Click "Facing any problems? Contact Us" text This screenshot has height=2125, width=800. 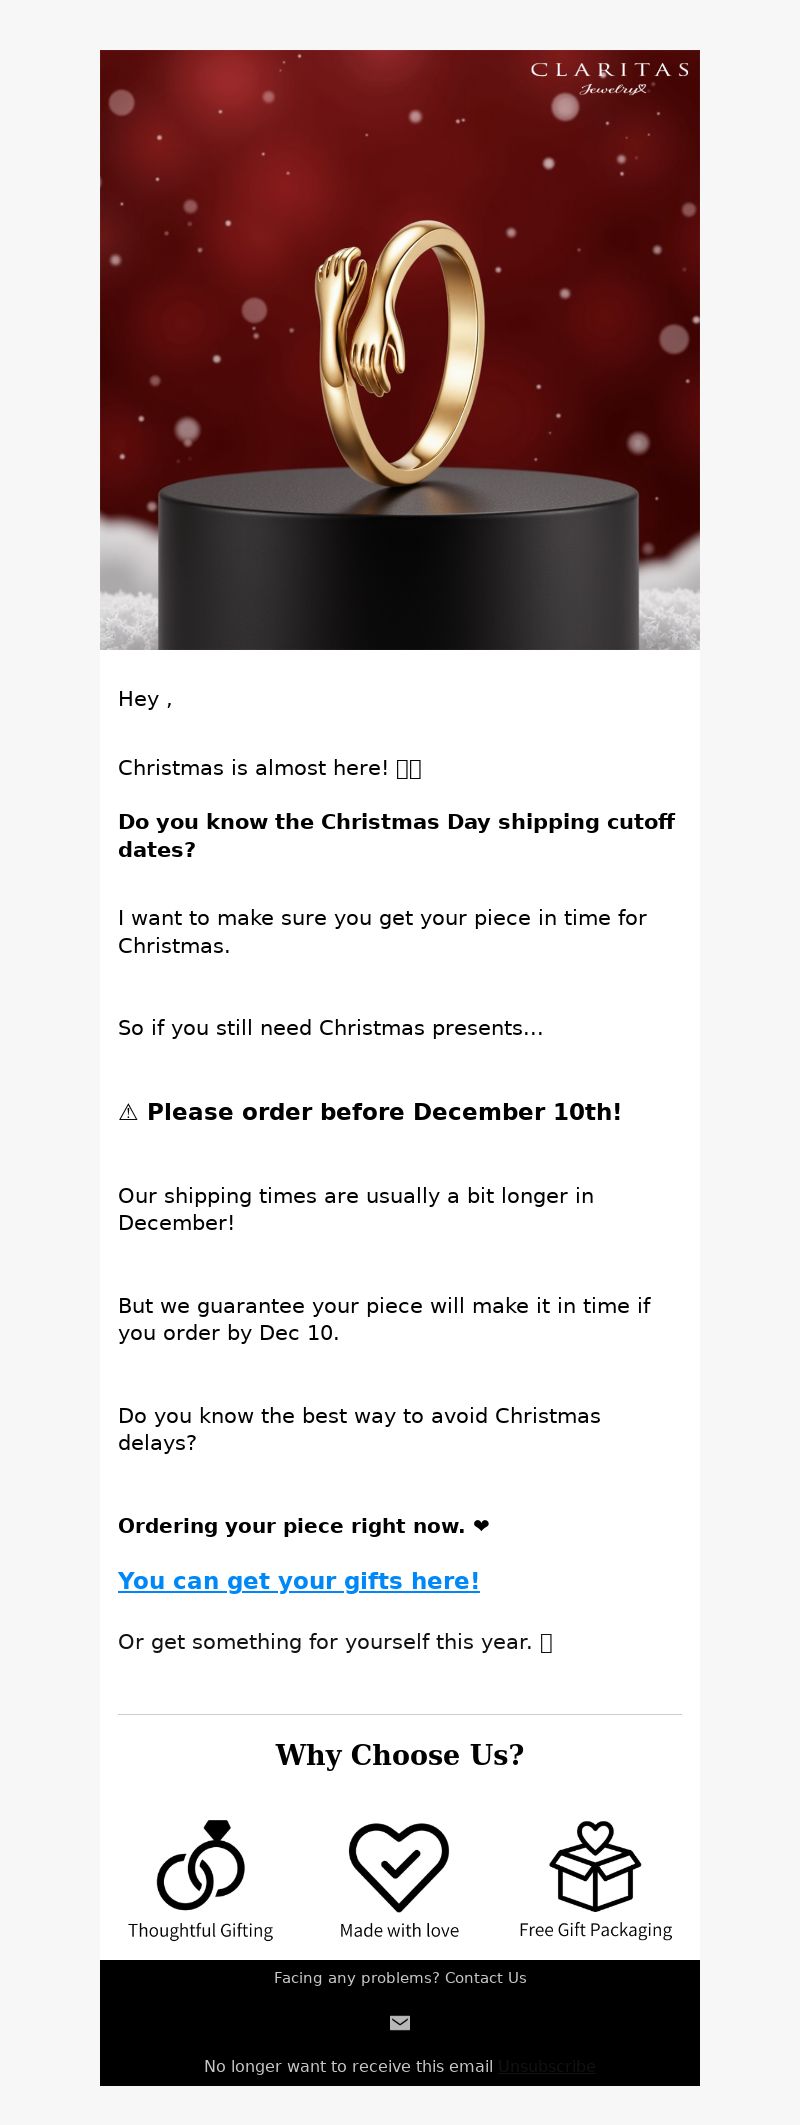point(400,1978)
